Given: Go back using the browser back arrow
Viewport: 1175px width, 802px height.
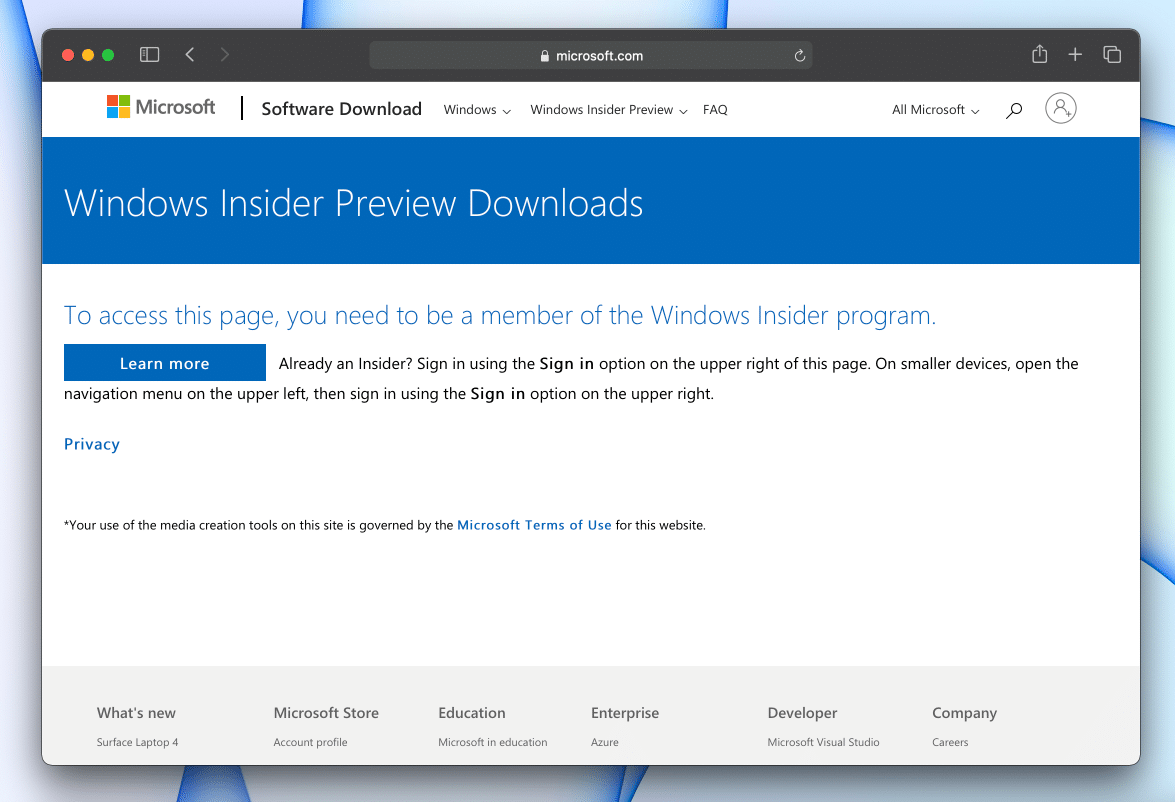Looking at the screenshot, I should click(x=190, y=55).
